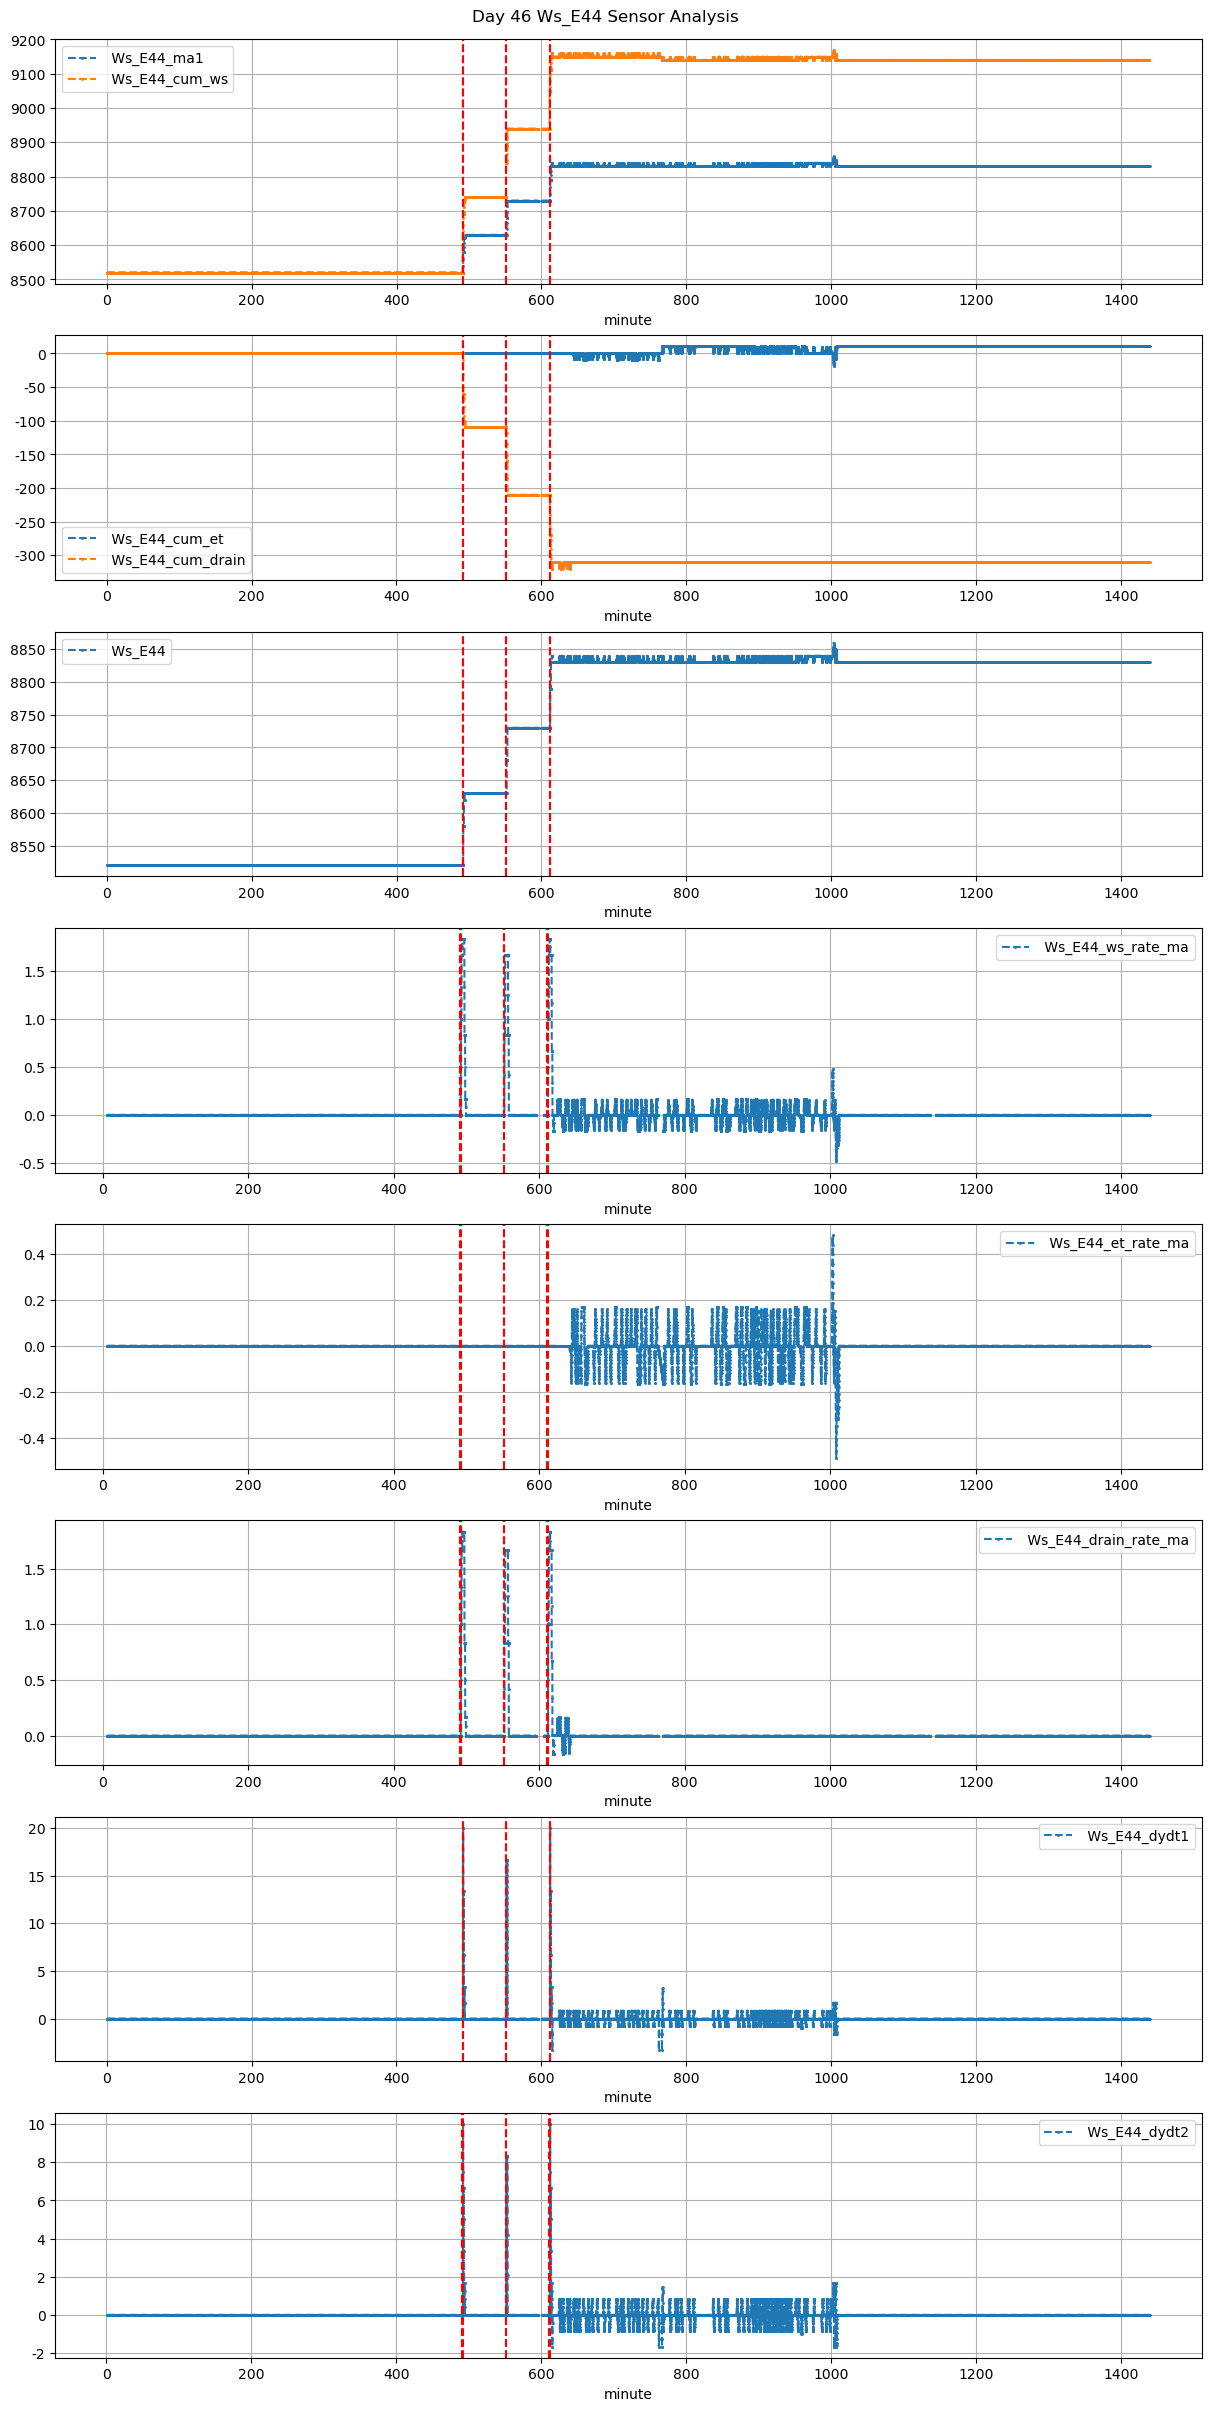Click first red dashed marker in top chart

point(462,160)
